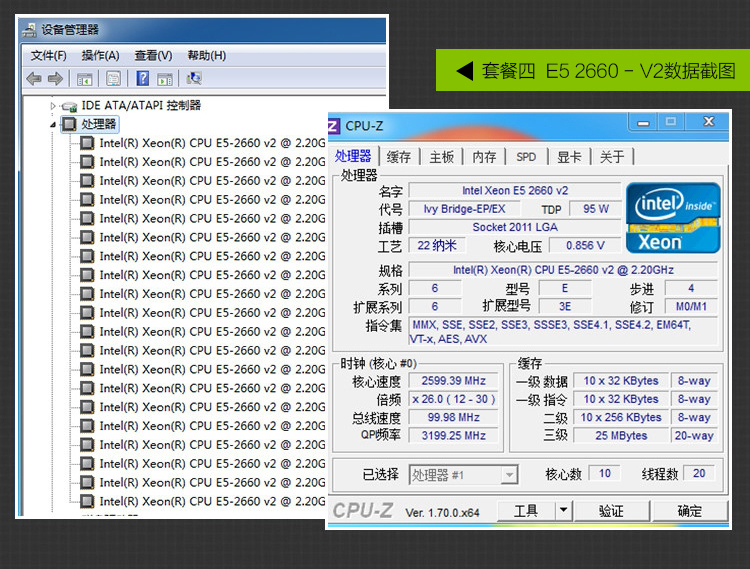Switch to the 显卡 tab in CPU-Z

coord(569,157)
